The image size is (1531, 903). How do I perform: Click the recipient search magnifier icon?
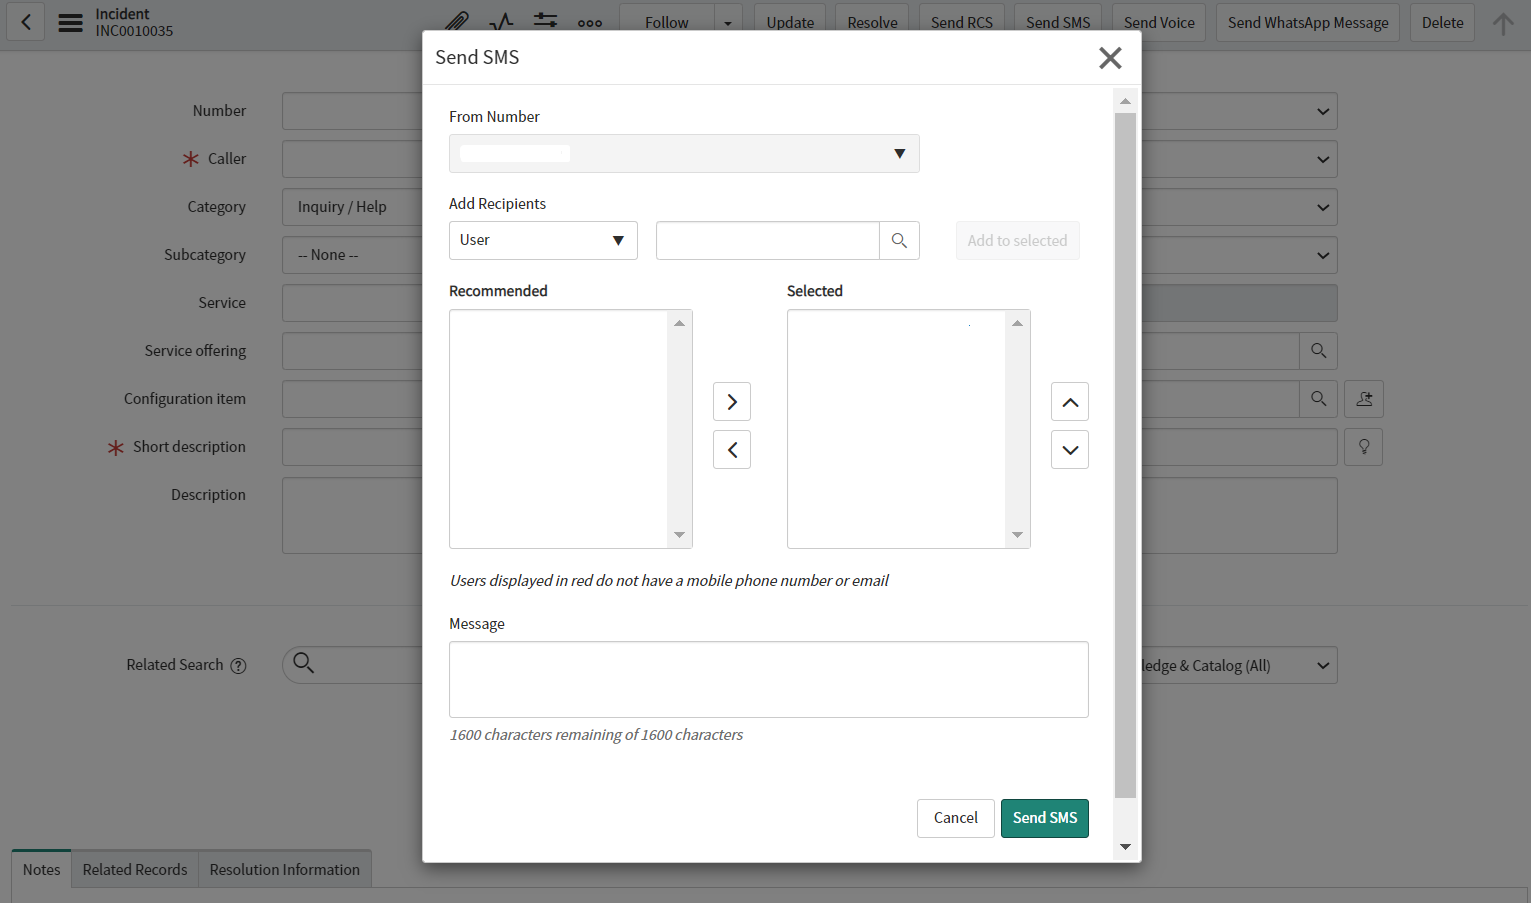click(x=899, y=241)
